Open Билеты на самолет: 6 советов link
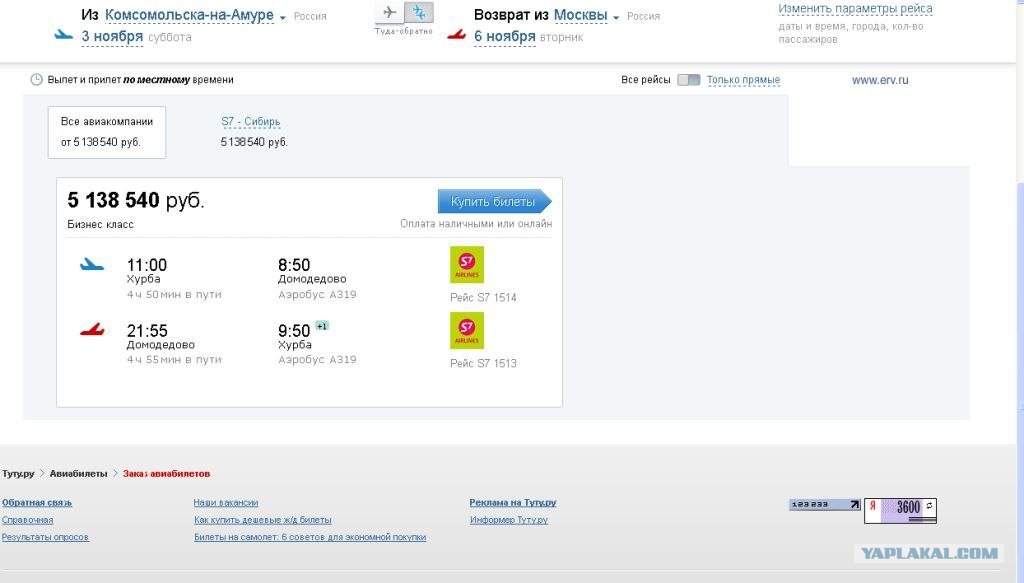The image size is (1024, 583). click(x=310, y=537)
